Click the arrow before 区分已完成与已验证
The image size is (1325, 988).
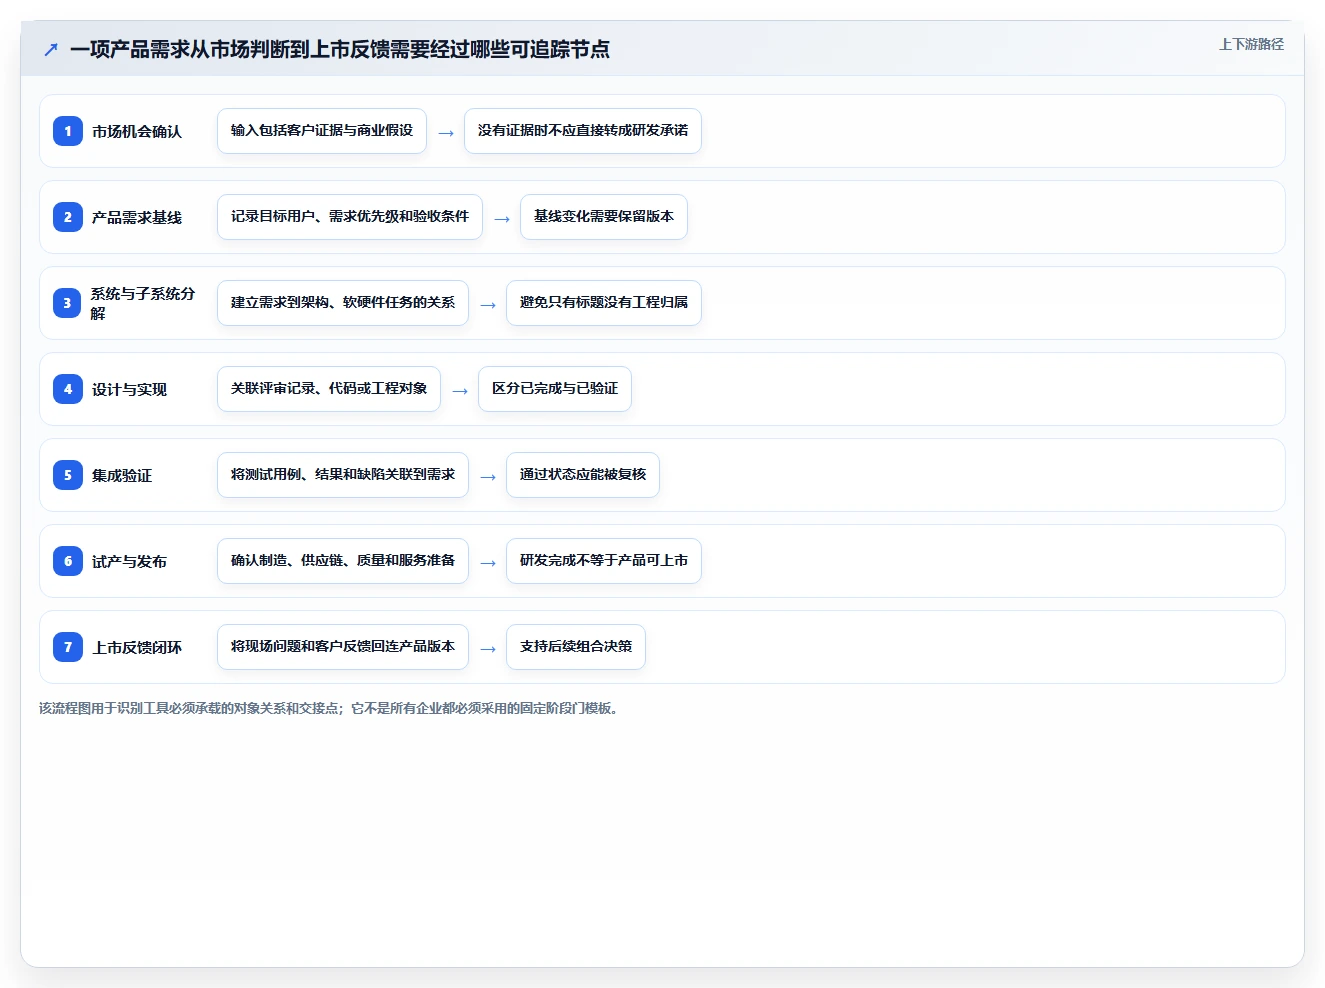tap(460, 391)
